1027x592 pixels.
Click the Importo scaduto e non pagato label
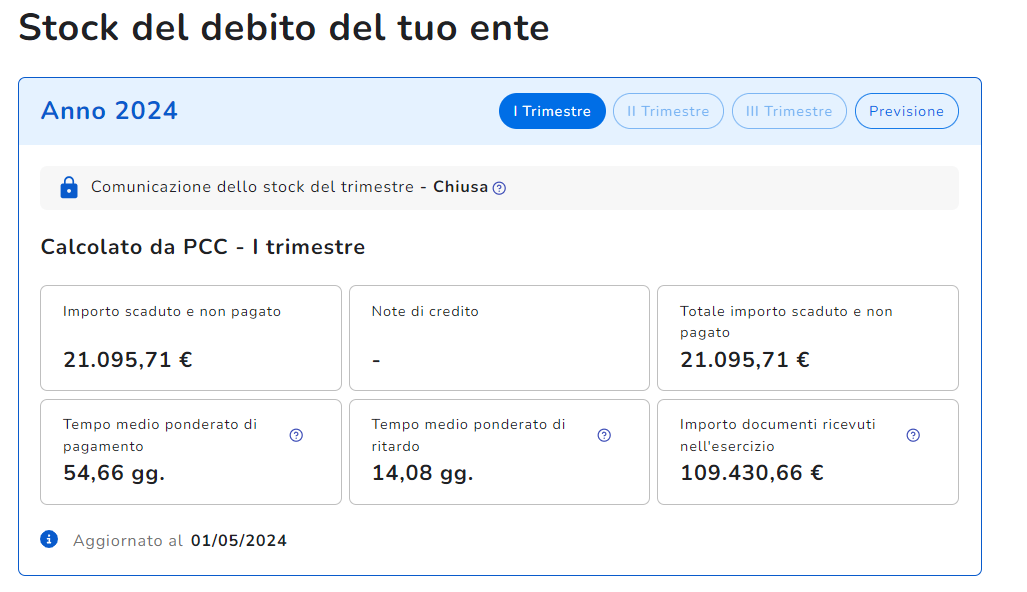(x=172, y=311)
